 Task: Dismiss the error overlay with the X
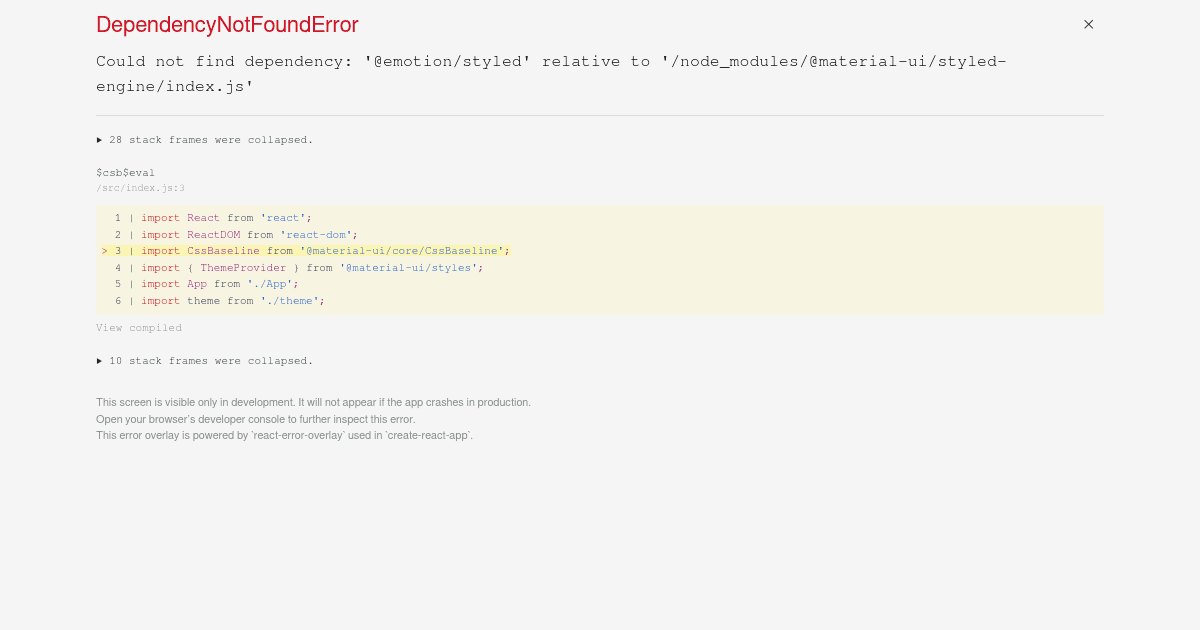pyautogui.click(x=1088, y=24)
